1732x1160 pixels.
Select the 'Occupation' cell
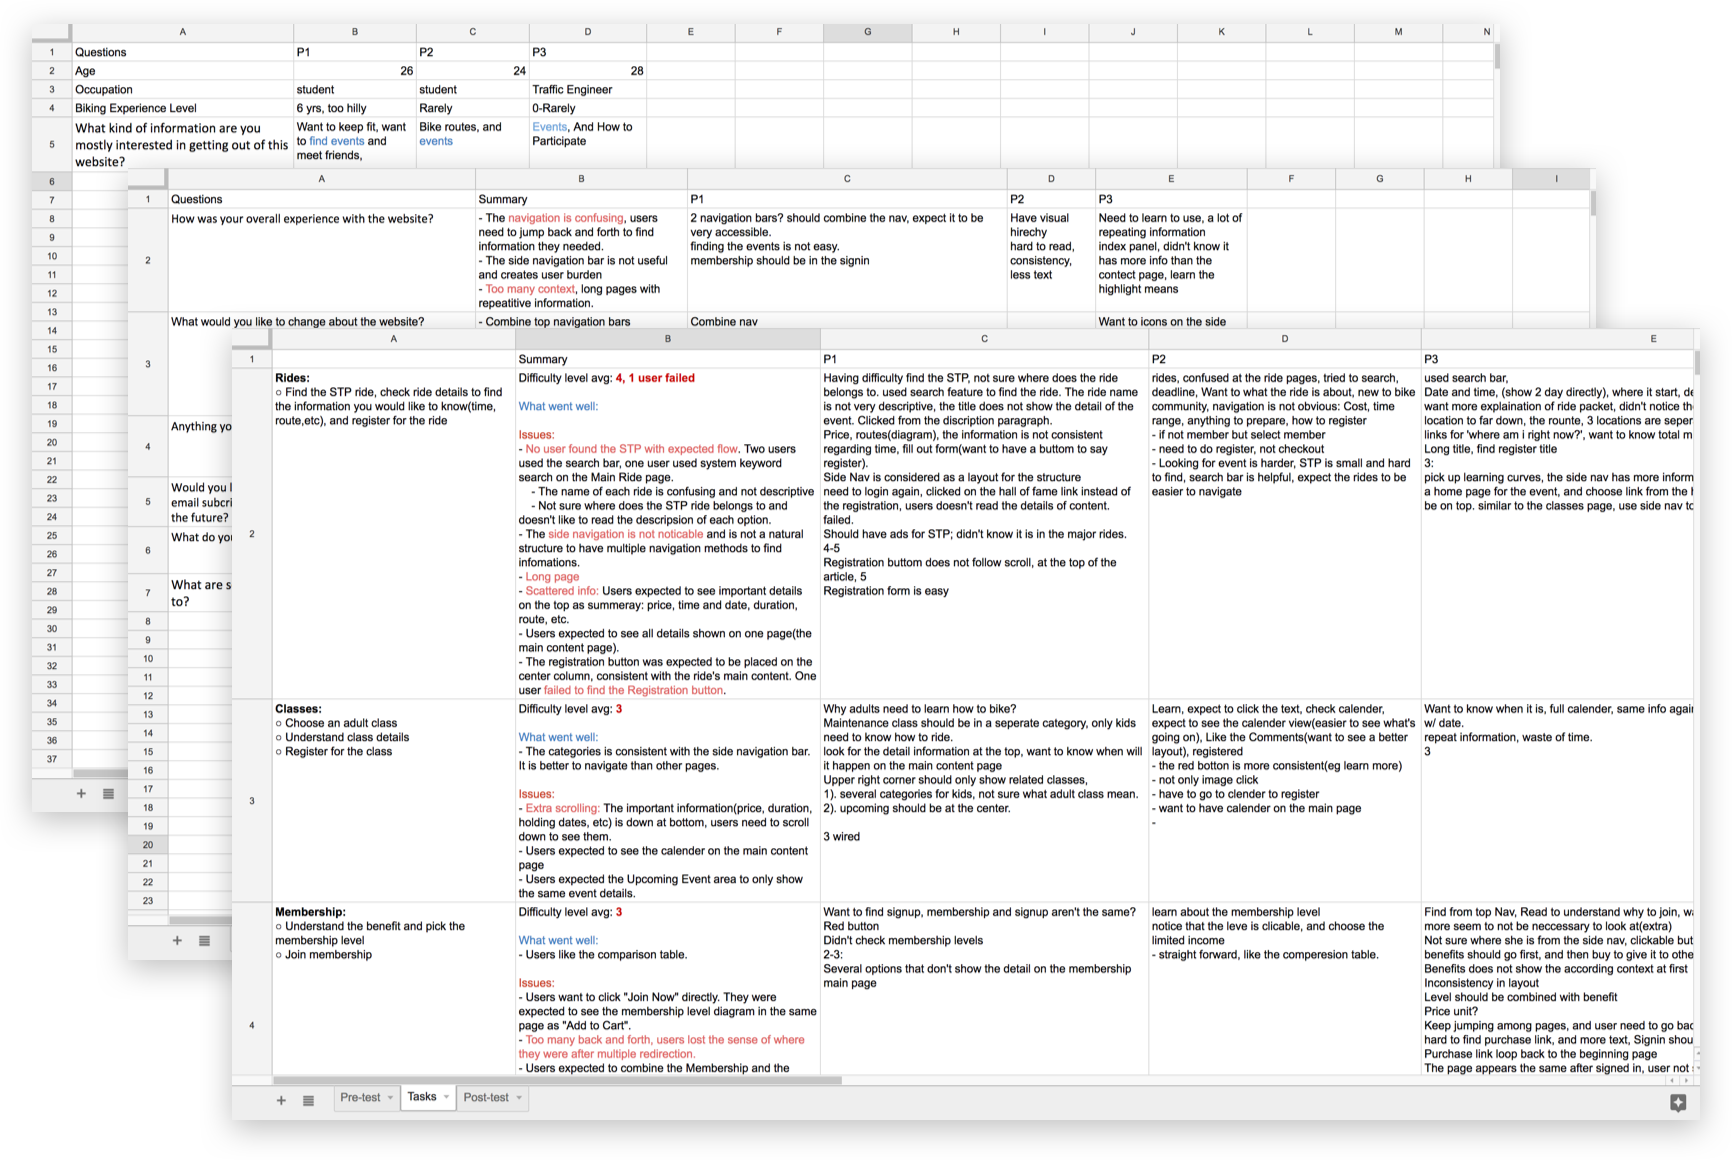coord(183,89)
